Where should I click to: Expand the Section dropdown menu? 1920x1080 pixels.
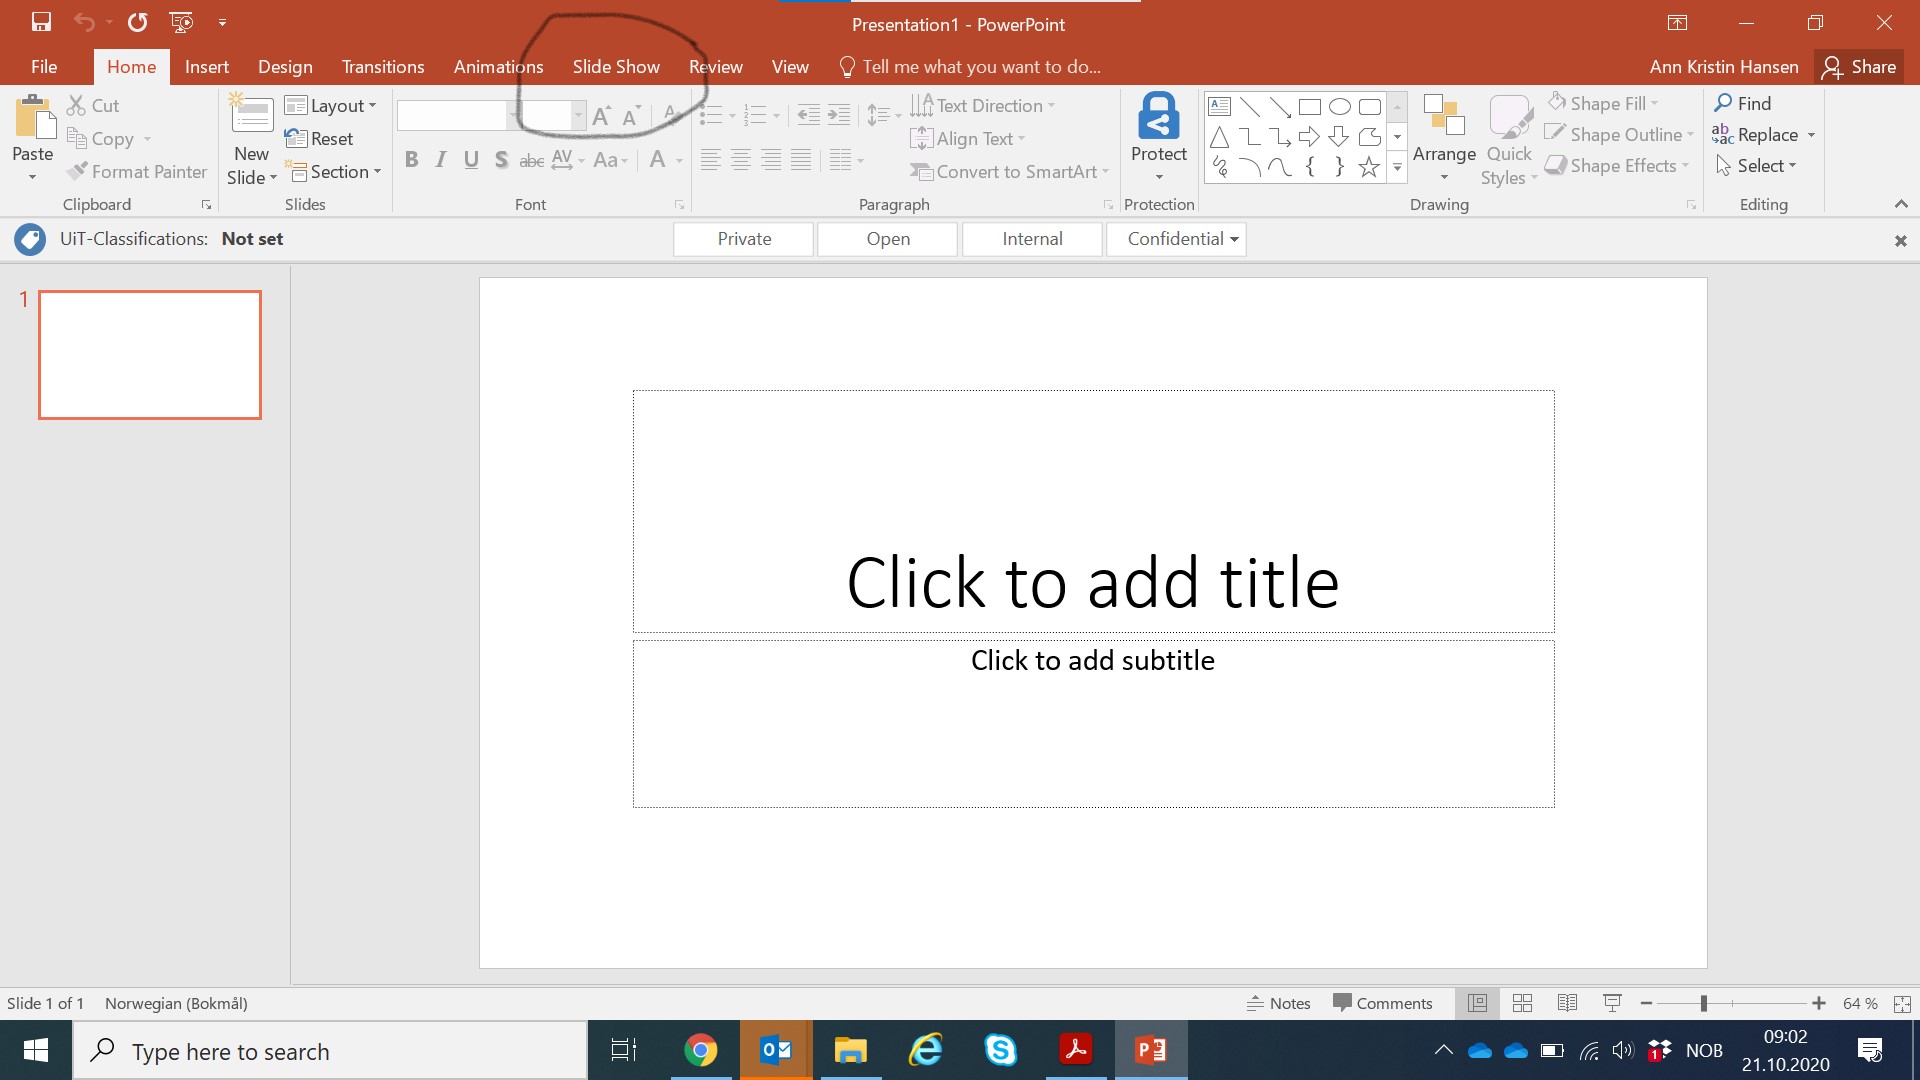pos(336,172)
